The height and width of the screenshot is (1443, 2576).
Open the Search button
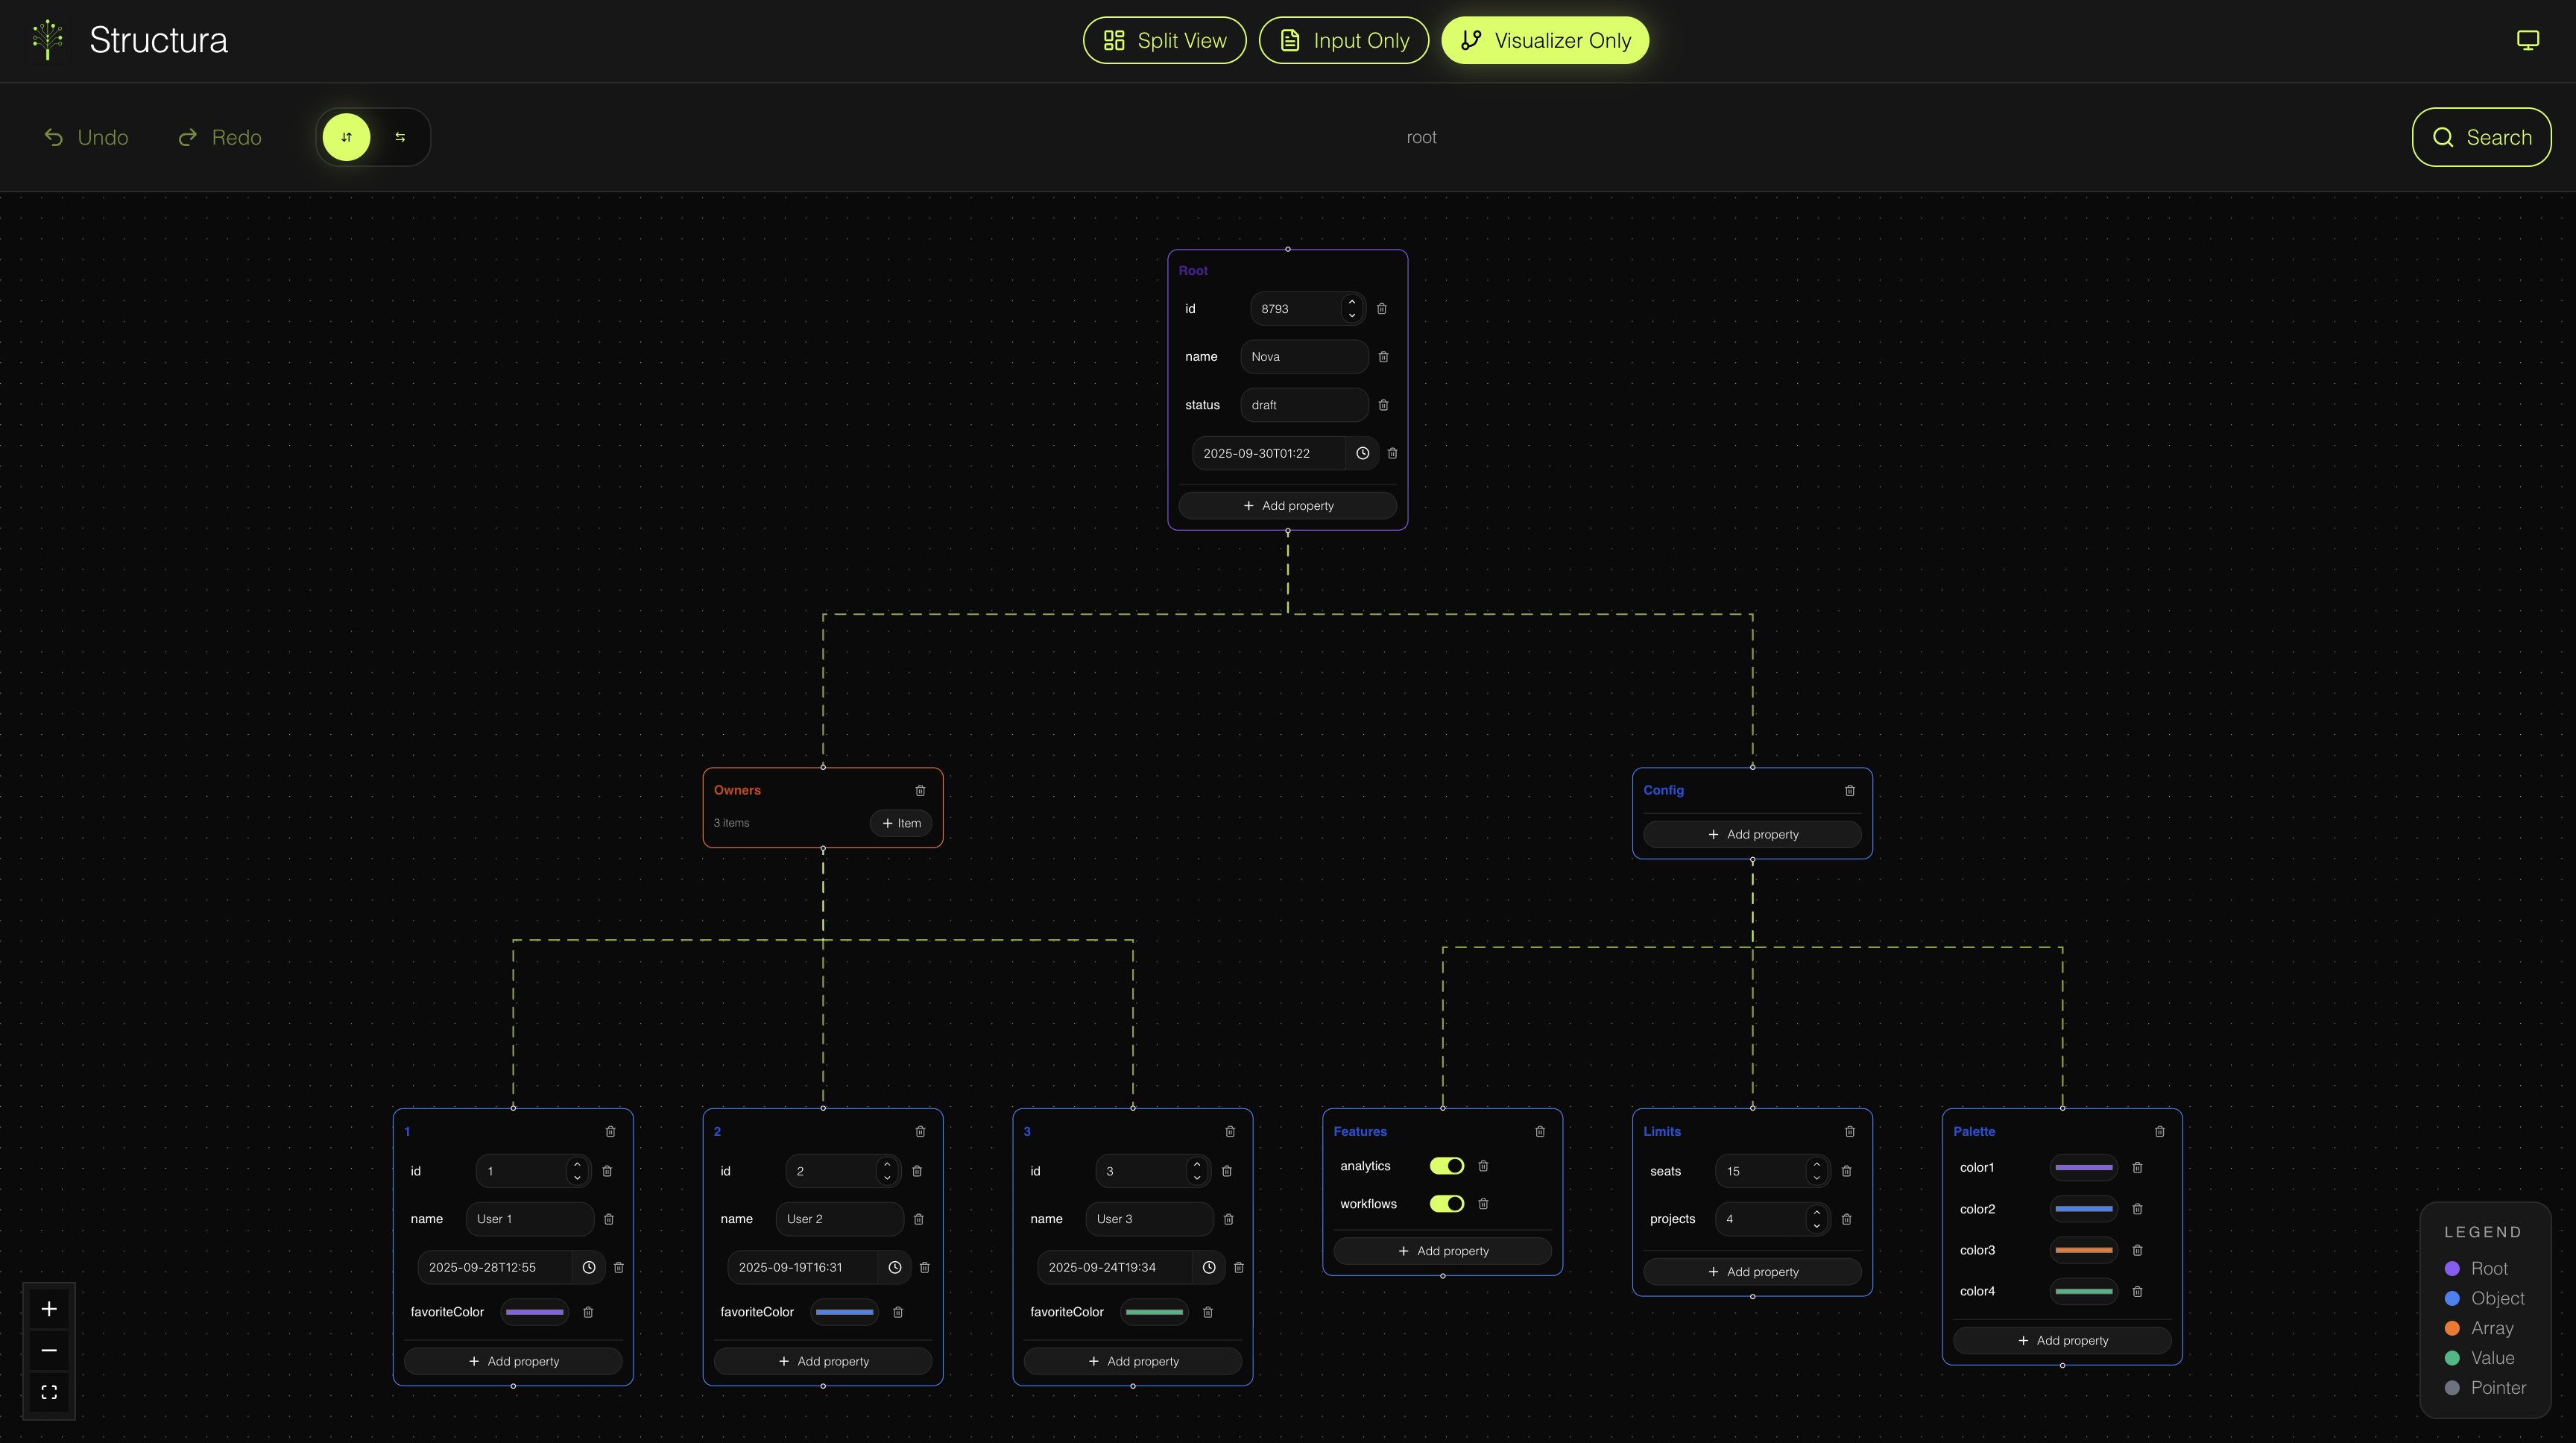coord(2481,137)
